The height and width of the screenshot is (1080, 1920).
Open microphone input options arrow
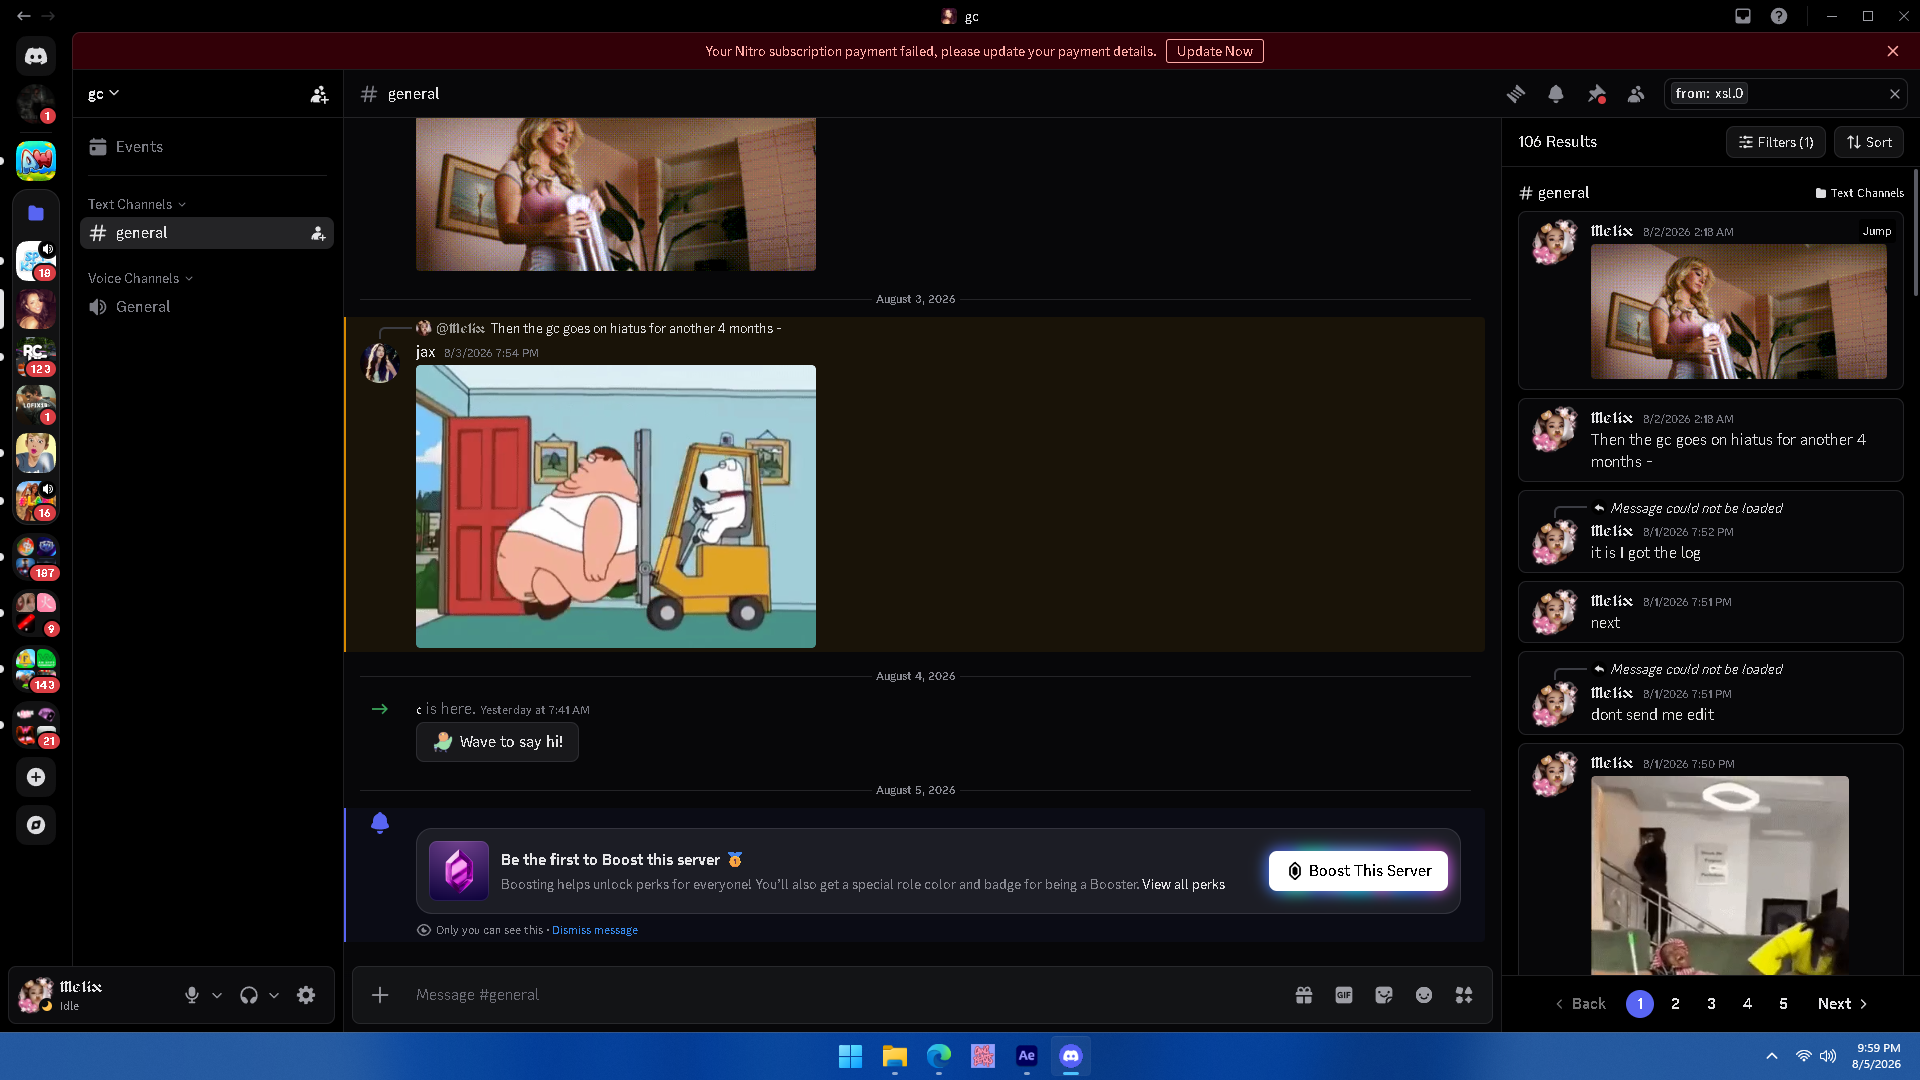[x=217, y=995]
